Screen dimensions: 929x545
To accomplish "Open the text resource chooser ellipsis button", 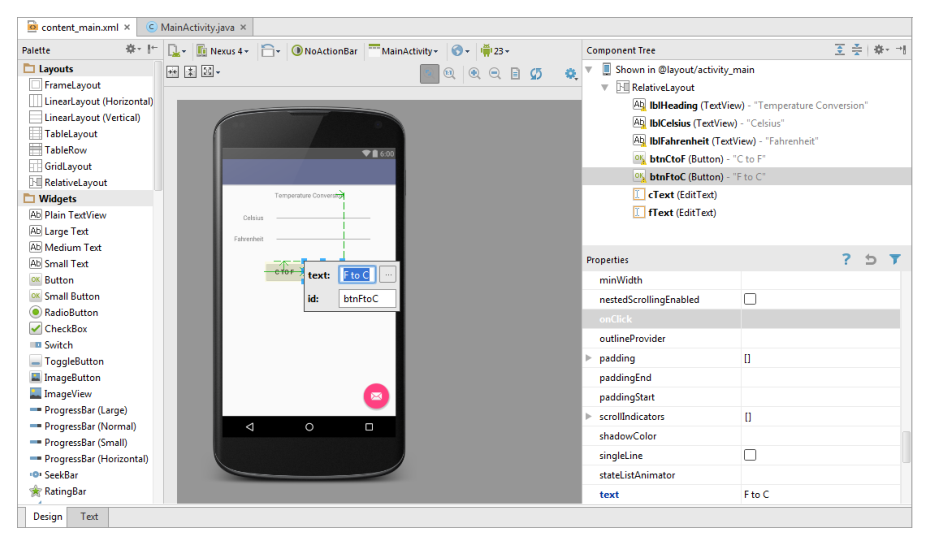I will (x=388, y=275).
